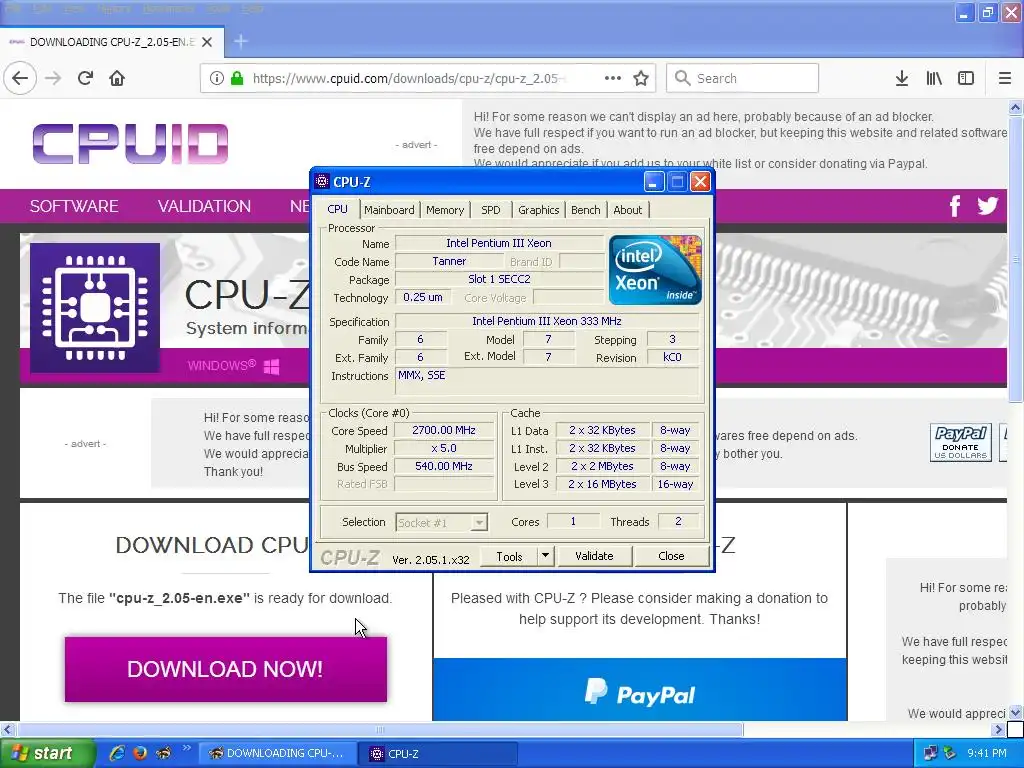The height and width of the screenshot is (768, 1024).
Task: Open SOFTWARE in the site navigation
Action: tap(74, 206)
